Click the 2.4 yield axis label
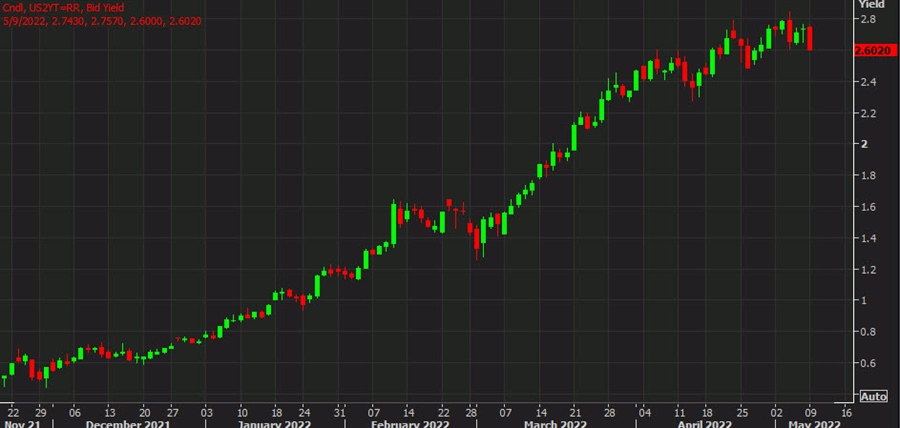The image size is (900, 428). [867, 82]
